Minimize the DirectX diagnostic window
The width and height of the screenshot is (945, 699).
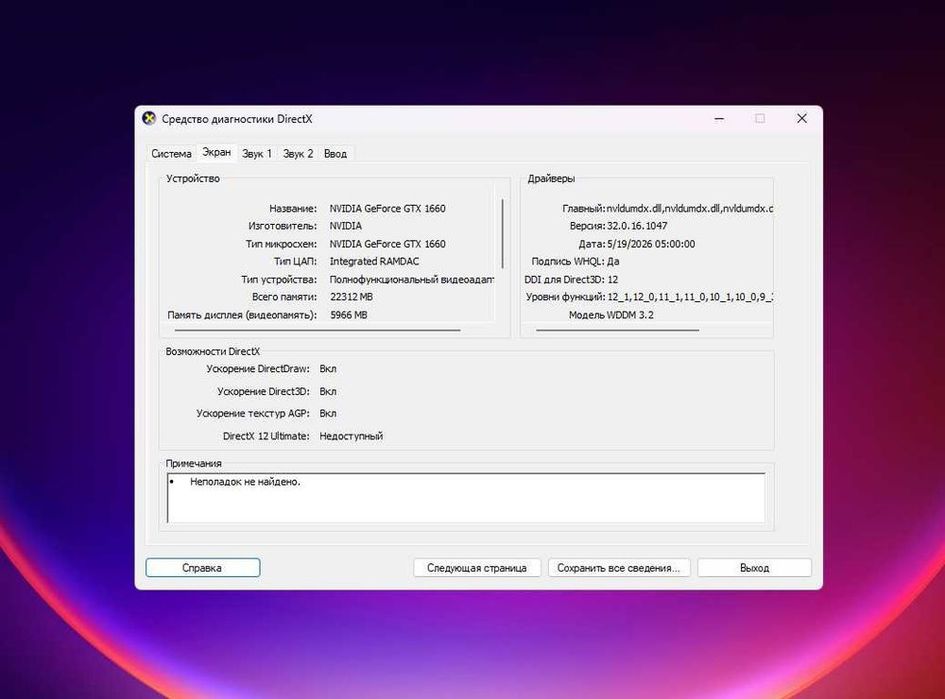click(x=719, y=119)
